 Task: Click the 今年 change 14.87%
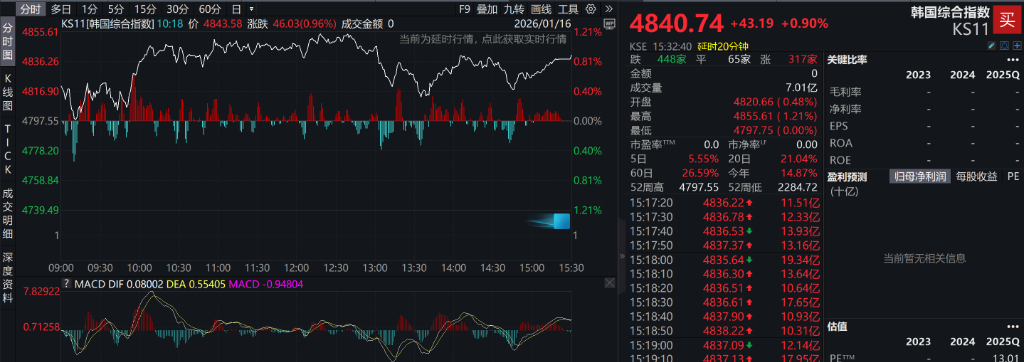[x=799, y=173]
